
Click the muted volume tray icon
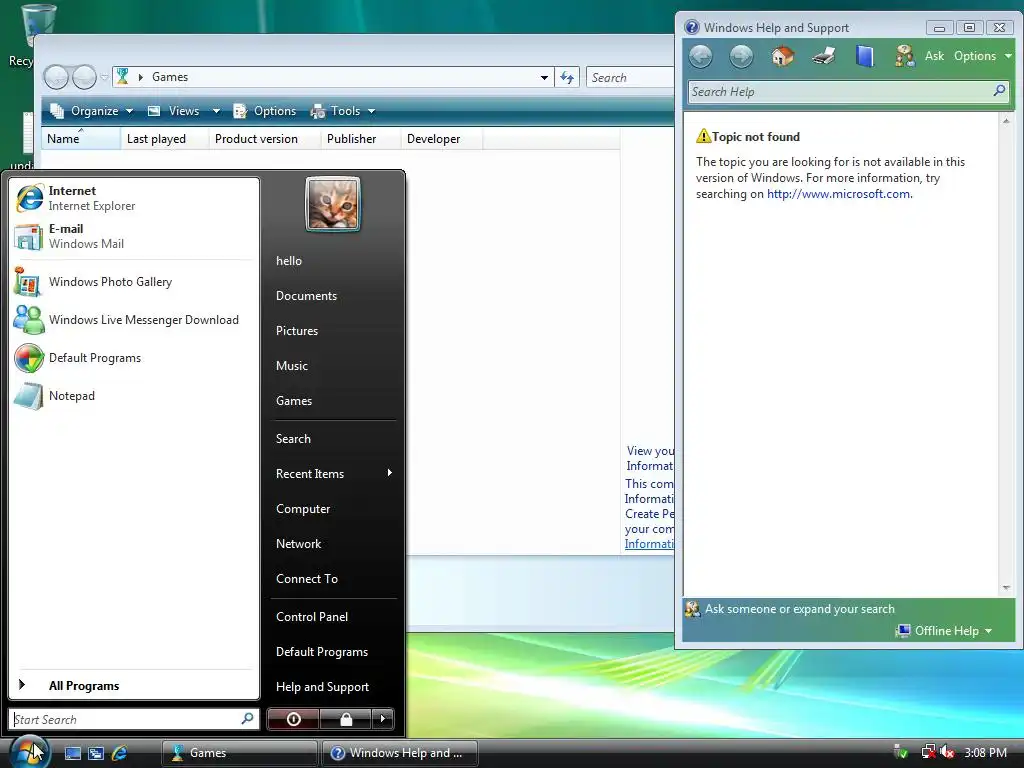(948, 753)
